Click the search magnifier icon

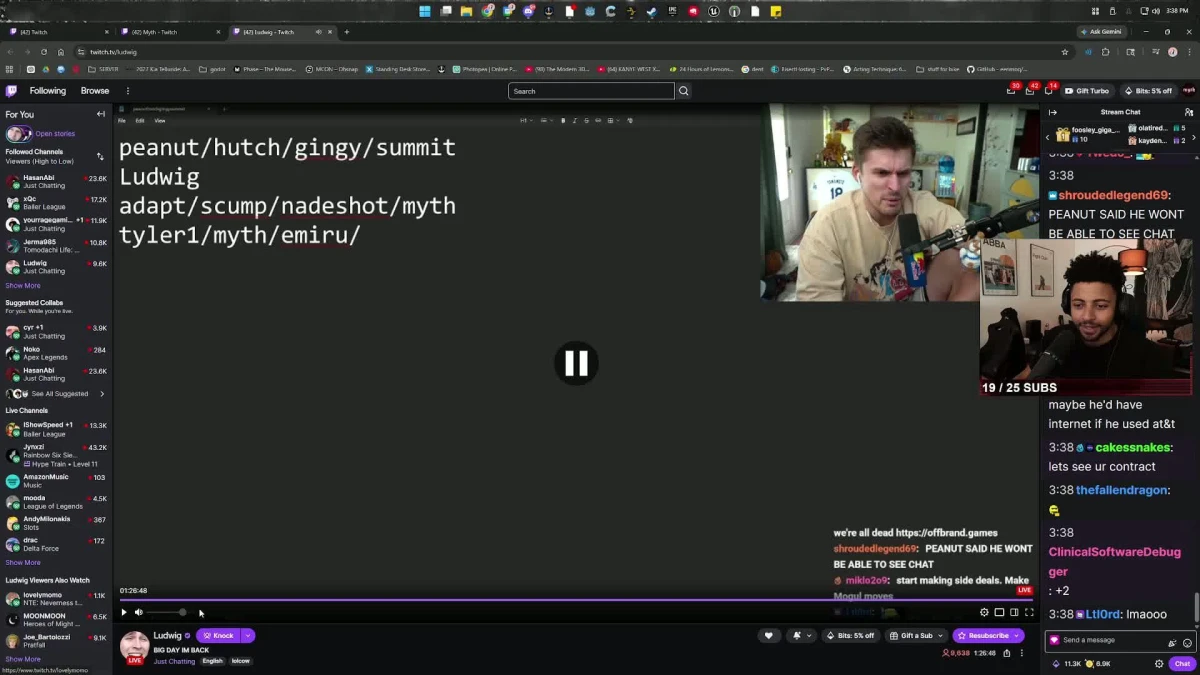pyautogui.click(x=684, y=91)
